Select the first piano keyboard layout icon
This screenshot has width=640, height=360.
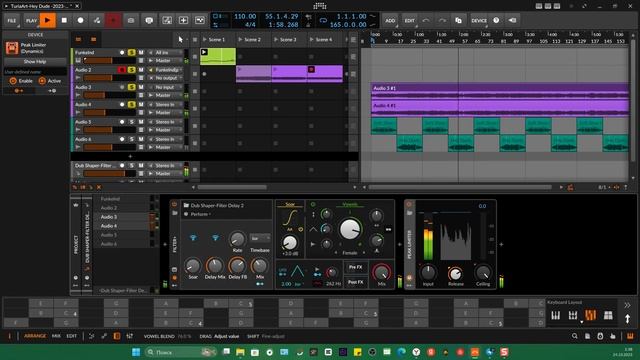[x=556, y=315]
